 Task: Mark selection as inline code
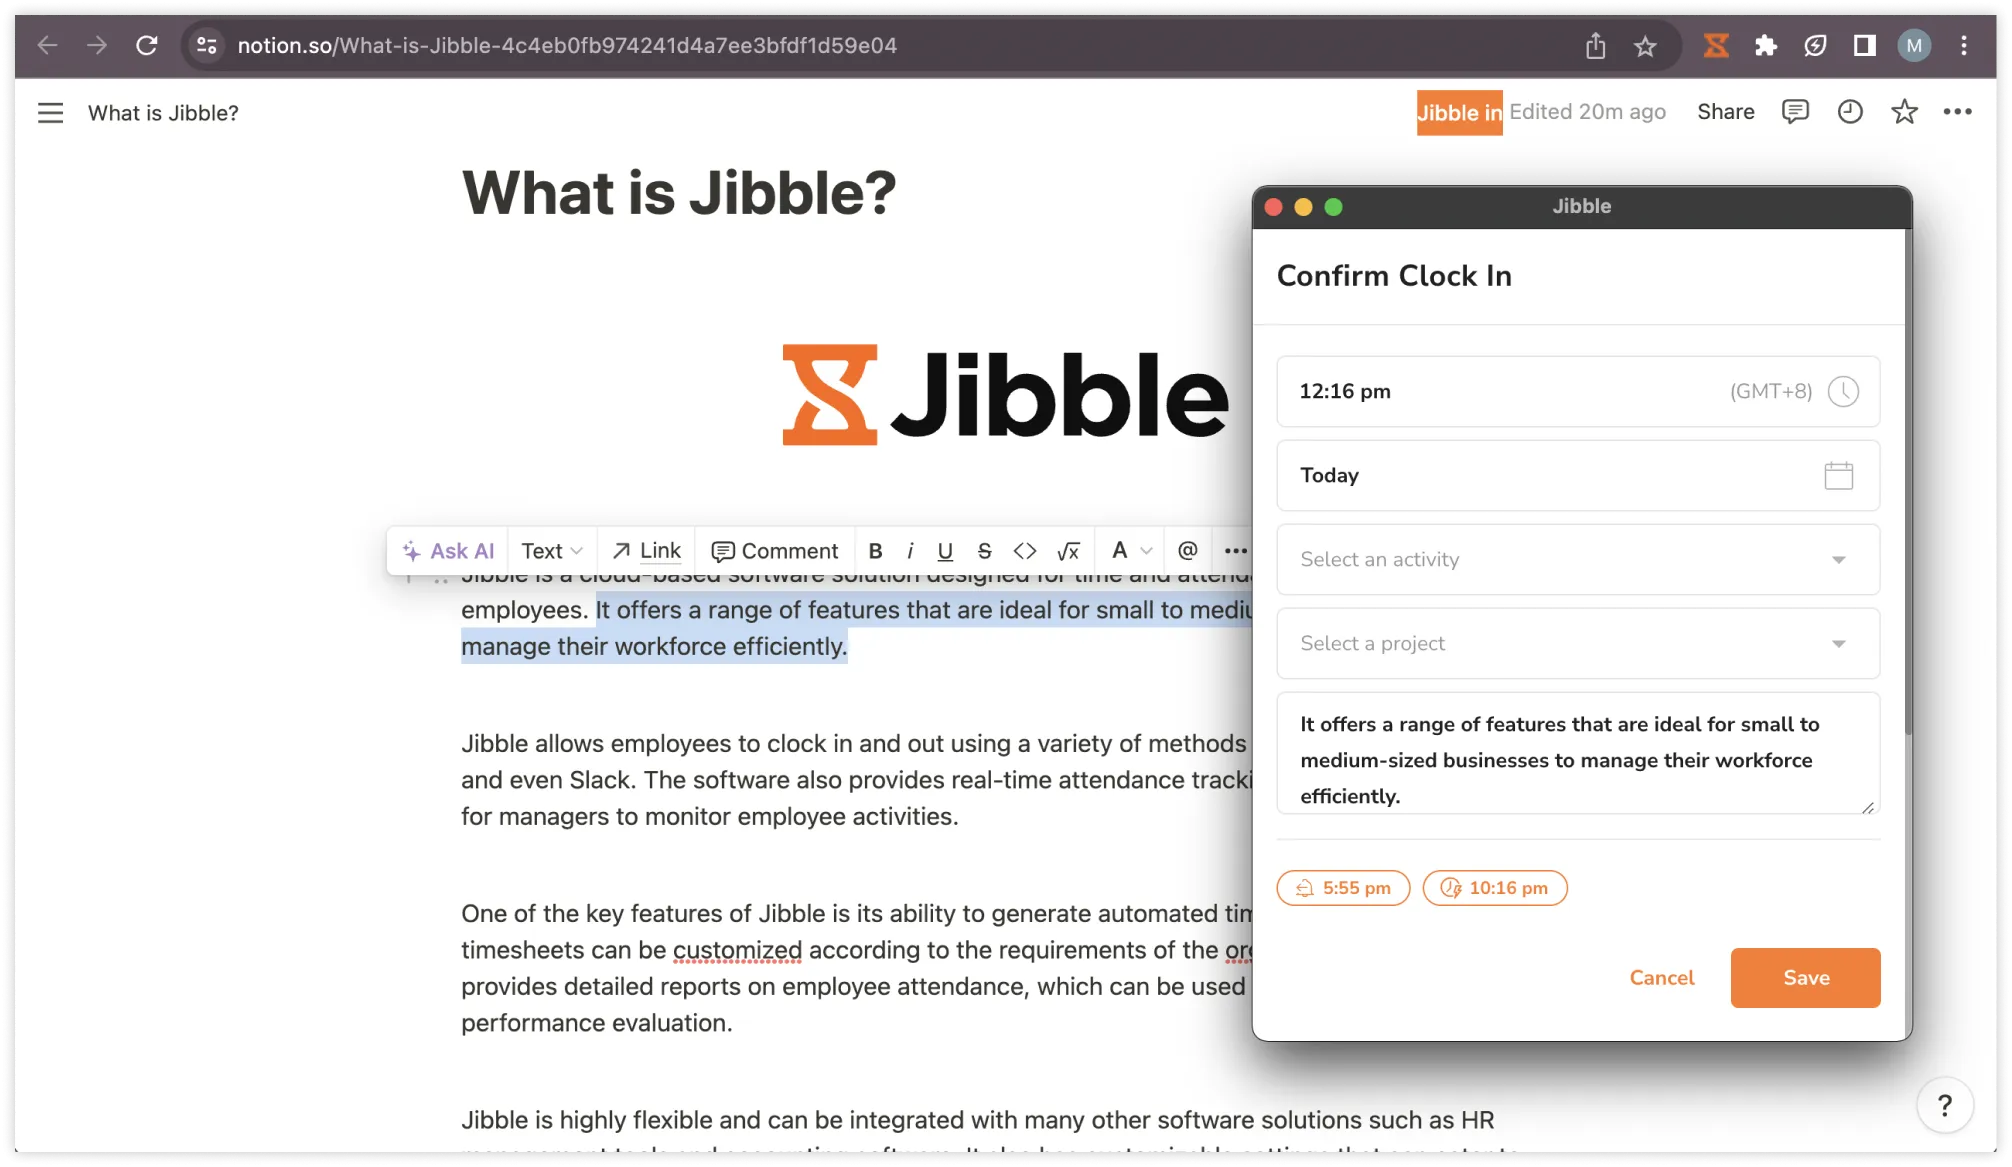[x=1024, y=550]
